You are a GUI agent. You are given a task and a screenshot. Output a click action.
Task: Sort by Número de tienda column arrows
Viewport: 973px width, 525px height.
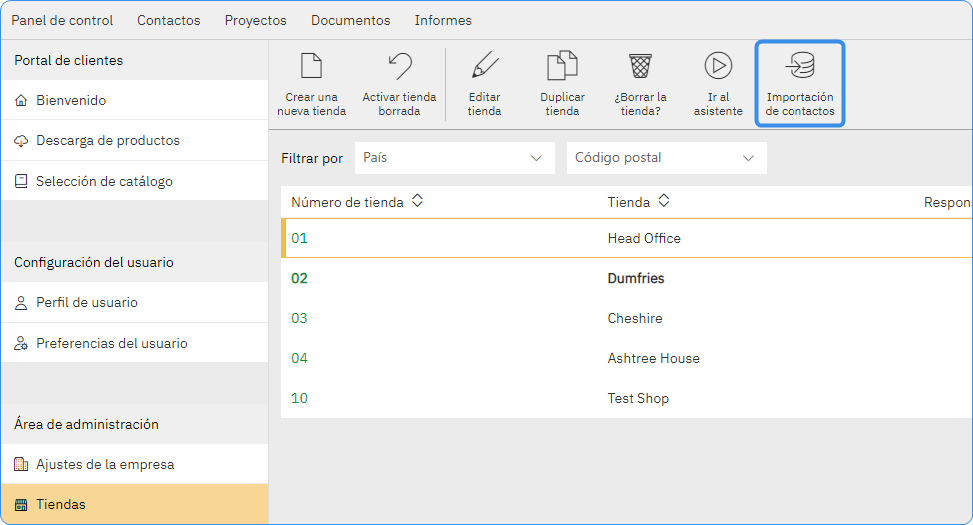[x=417, y=202]
